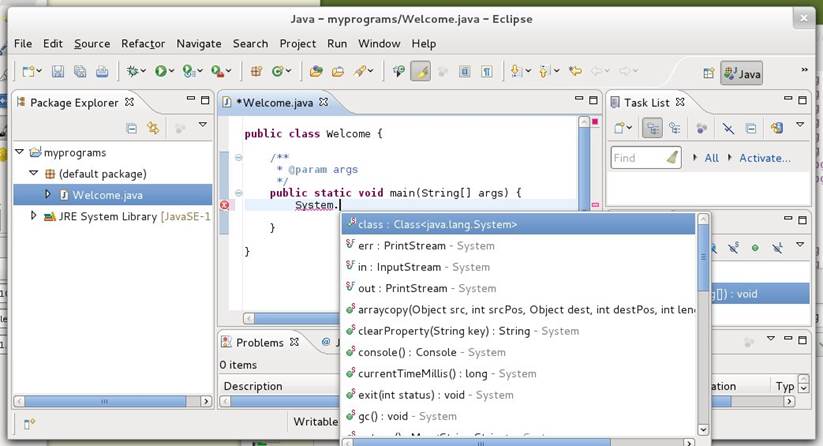Click the Open Type toolbar icon
Image resolution: width=823 pixels, height=446 pixels.
[316, 71]
